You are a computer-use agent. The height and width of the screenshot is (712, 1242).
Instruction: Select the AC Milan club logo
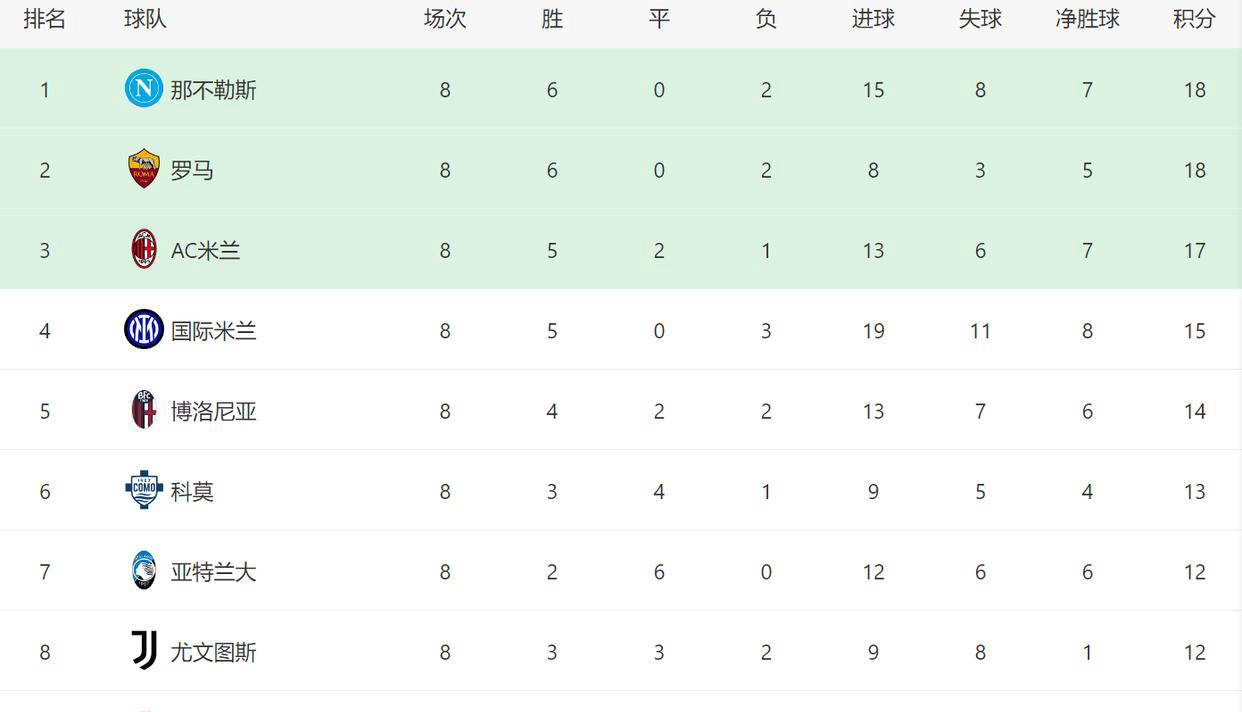click(x=144, y=249)
